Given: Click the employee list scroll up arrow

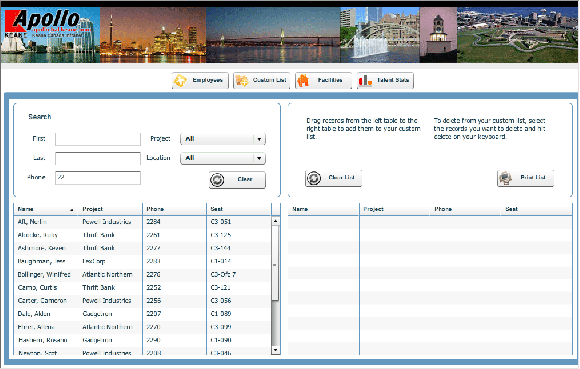Looking at the screenshot, I should [276, 221].
